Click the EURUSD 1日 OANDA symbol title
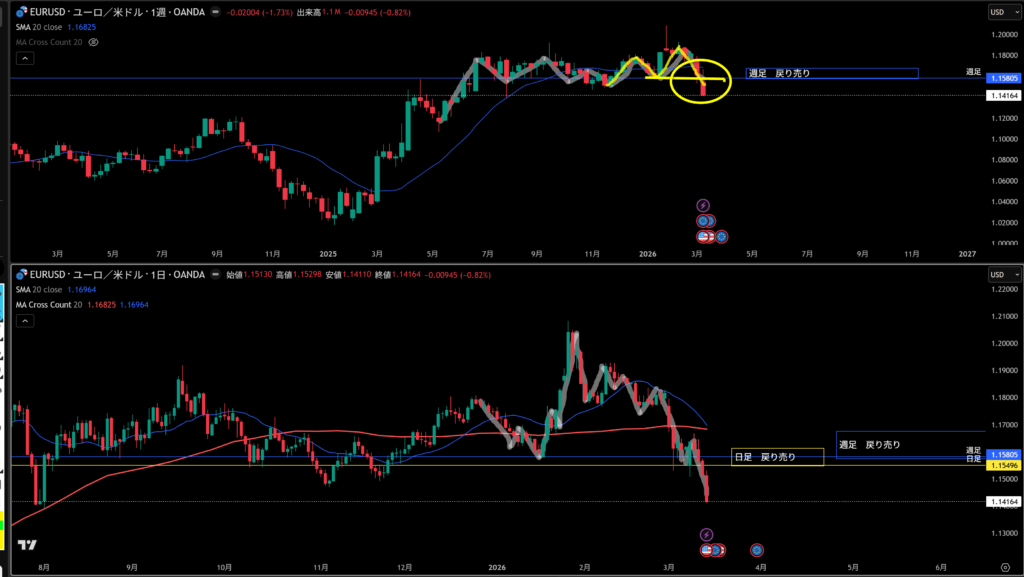This screenshot has height=577, width=1024. point(120,274)
